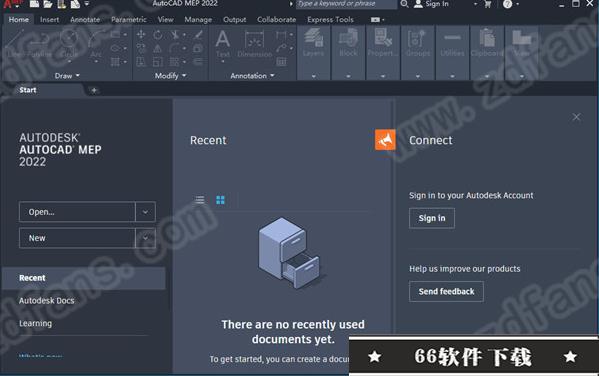The width and height of the screenshot is (599, 376).
Task: Open the Output ribbon tab
Action: [x=235, y=19]
